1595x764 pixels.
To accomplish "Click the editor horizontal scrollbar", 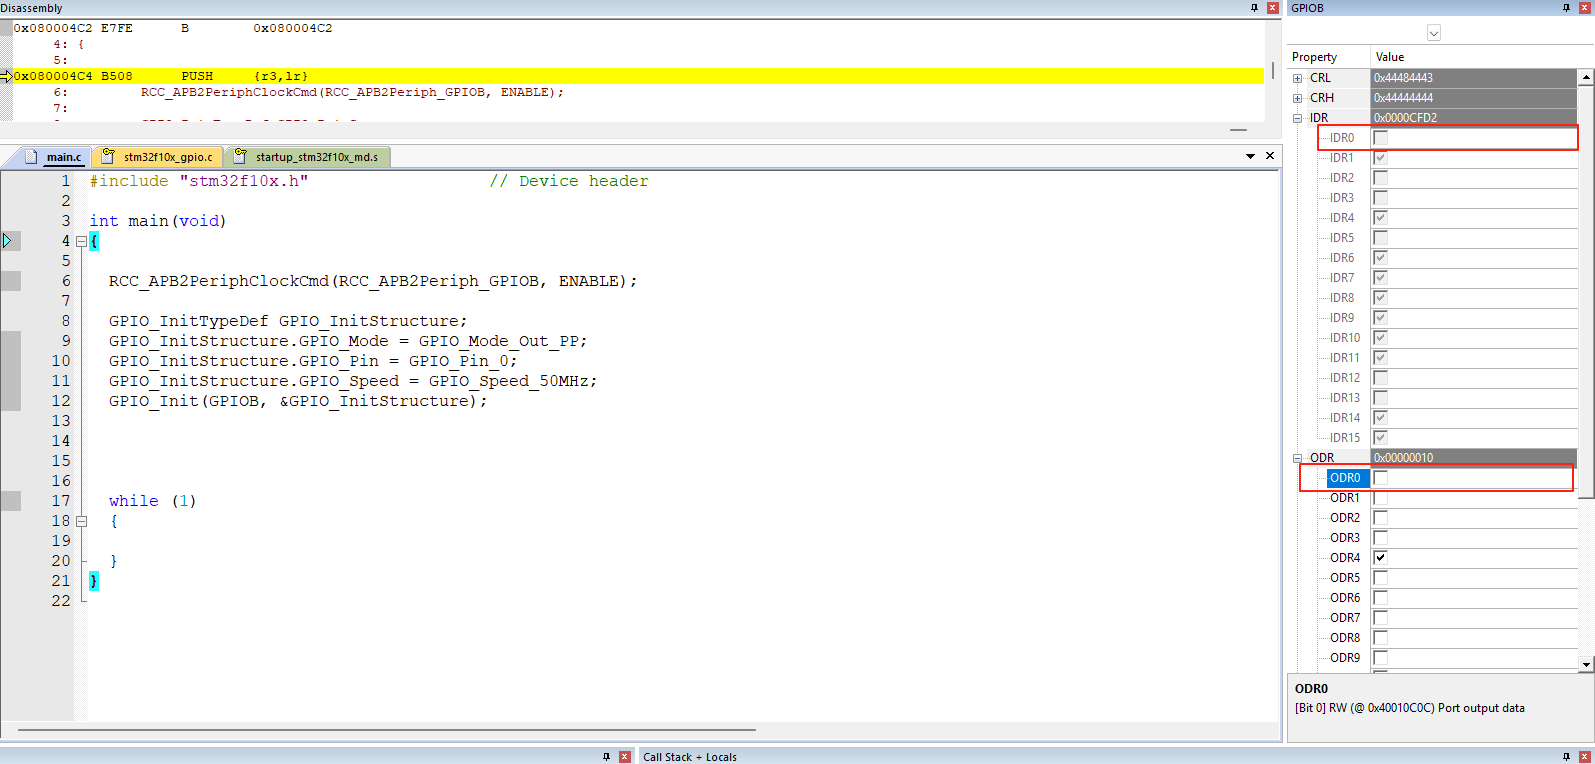I will (387, 731).
